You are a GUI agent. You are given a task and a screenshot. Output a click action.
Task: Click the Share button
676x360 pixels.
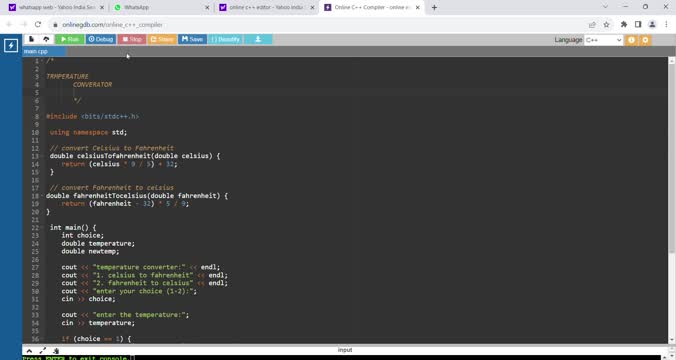click(162, 39)
